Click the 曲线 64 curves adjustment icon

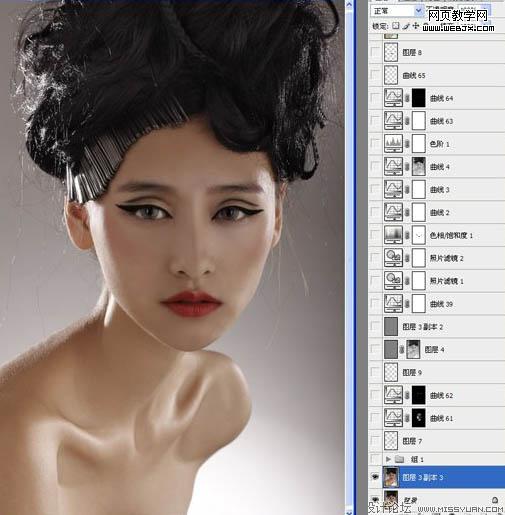click(393, 98)
